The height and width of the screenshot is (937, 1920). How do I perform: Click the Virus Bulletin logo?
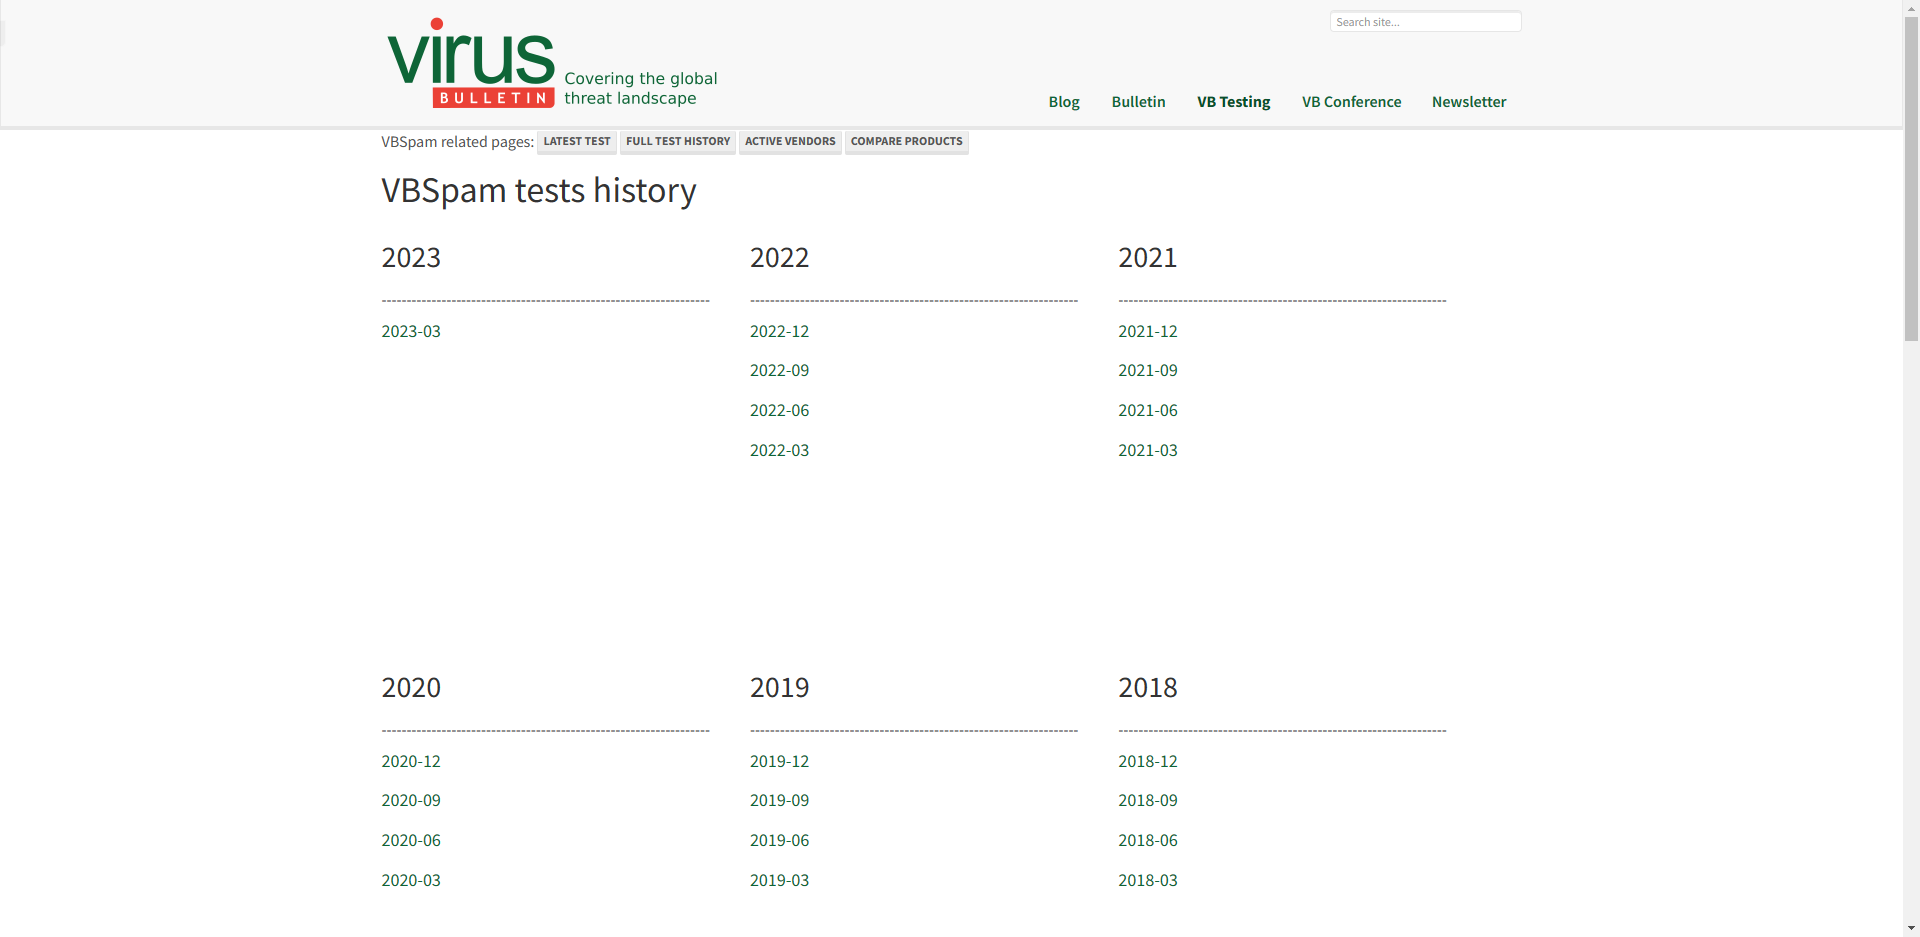point(471,63)
